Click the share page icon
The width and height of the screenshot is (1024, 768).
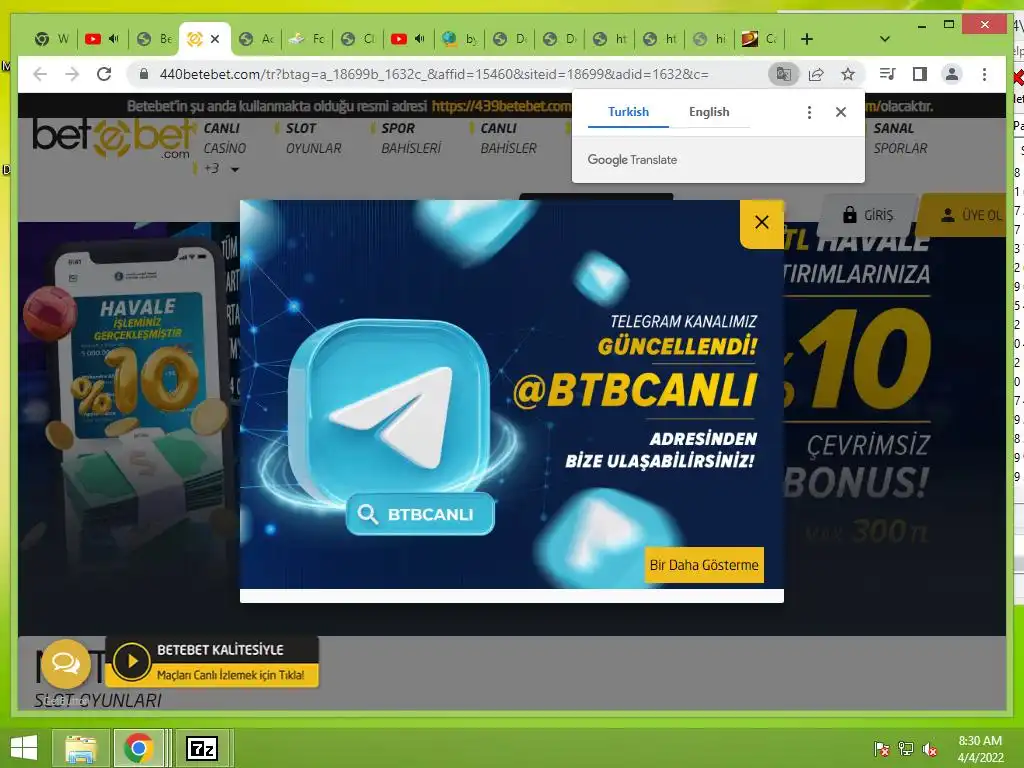tap(816, 74)
